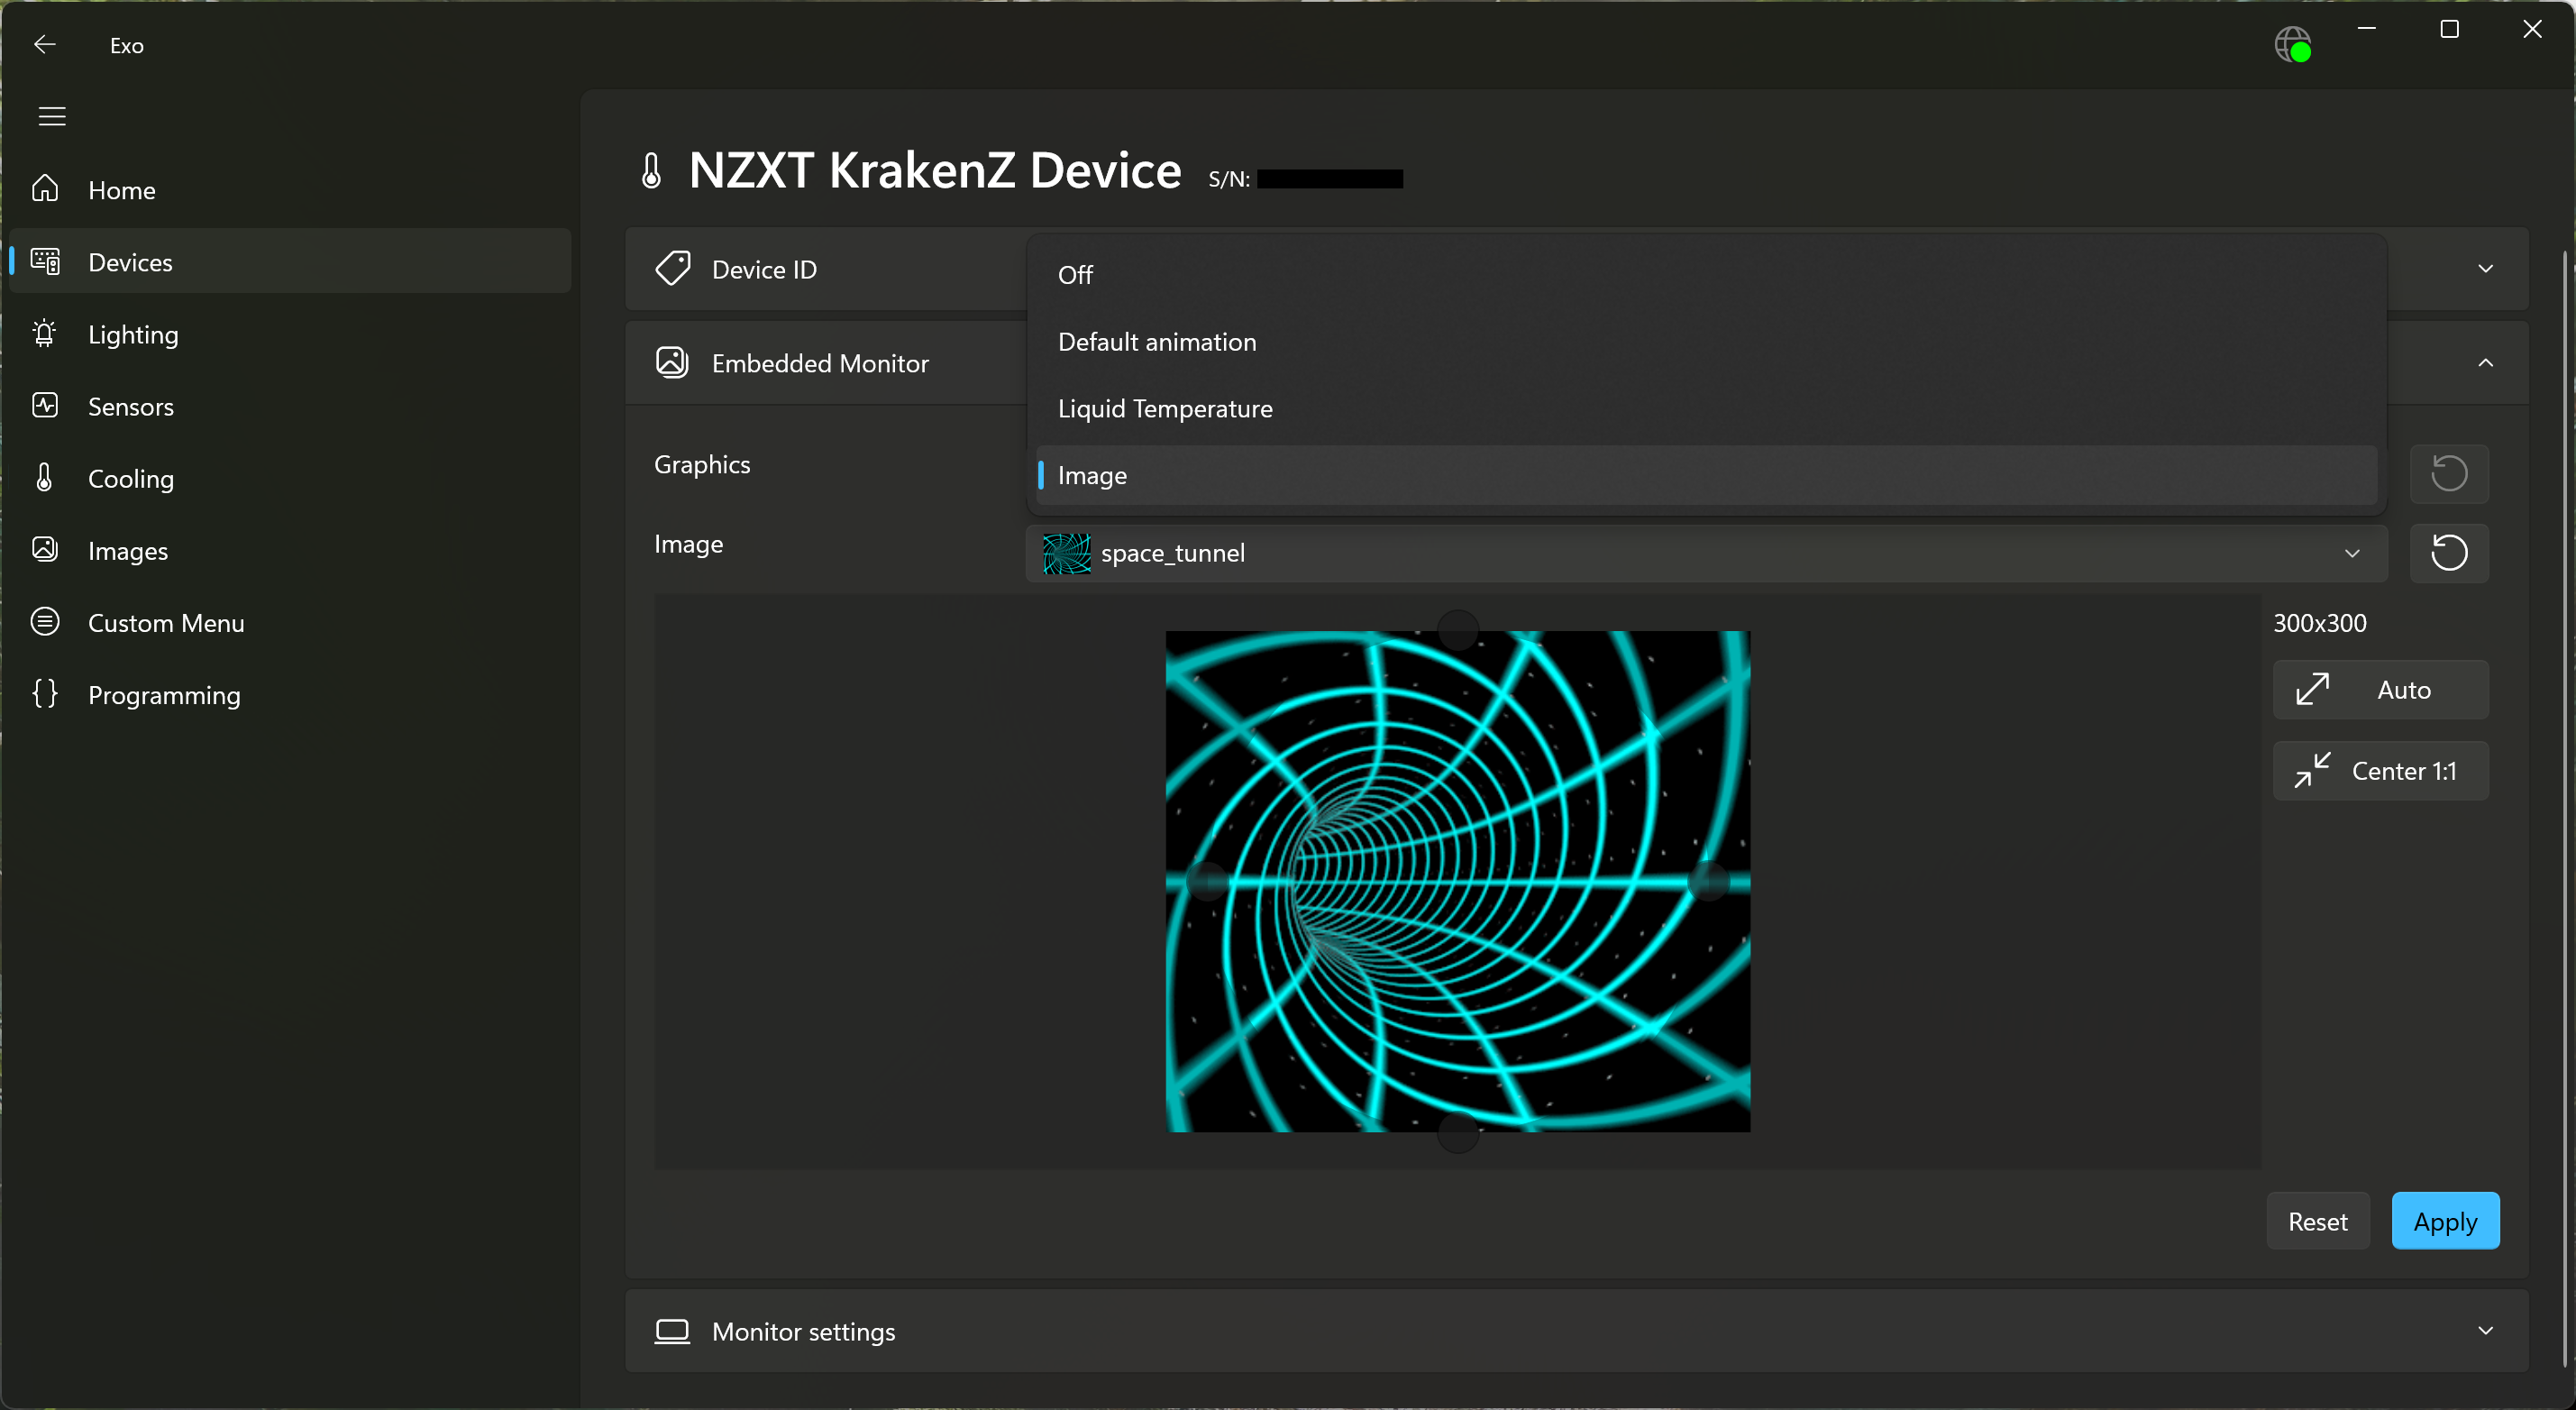2576x1410 pixels.
Task: Click the Auto scaling button
Action: tap(2380, 689)
